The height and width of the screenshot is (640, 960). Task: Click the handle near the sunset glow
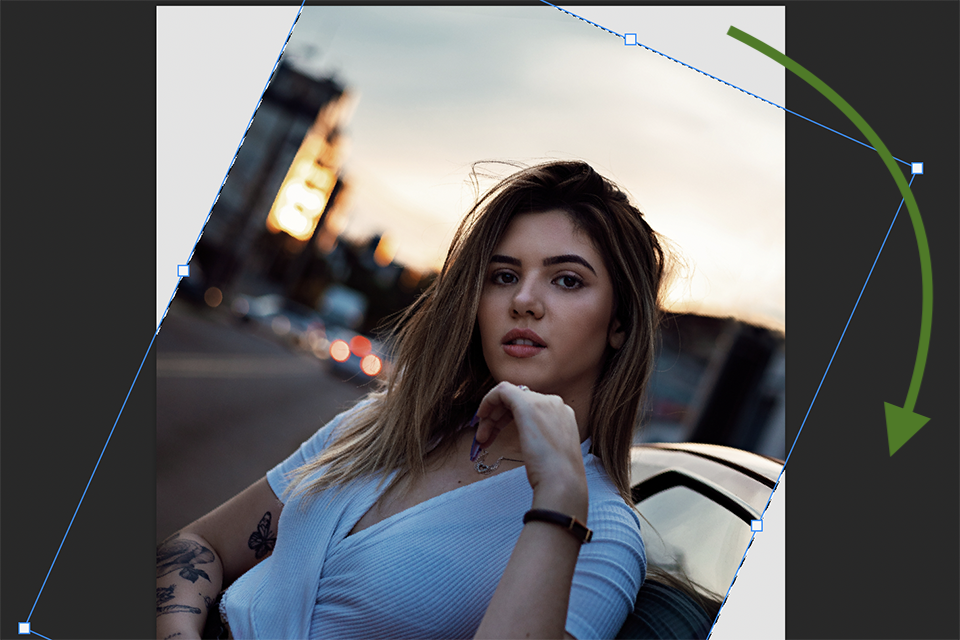pyautogui.click(x=185, y=268)
